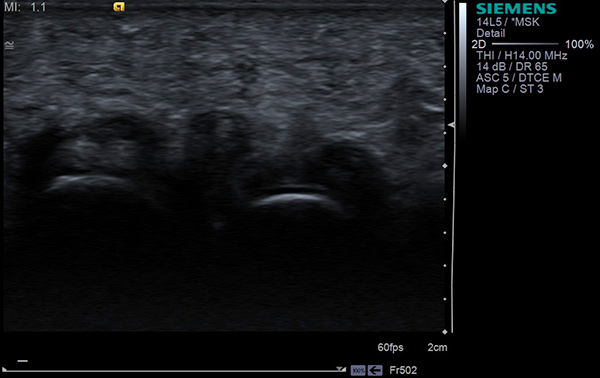Screen dimensions: 600x378
Task: Select the focal zone triangle marker
Action: [x=451, y=125]
